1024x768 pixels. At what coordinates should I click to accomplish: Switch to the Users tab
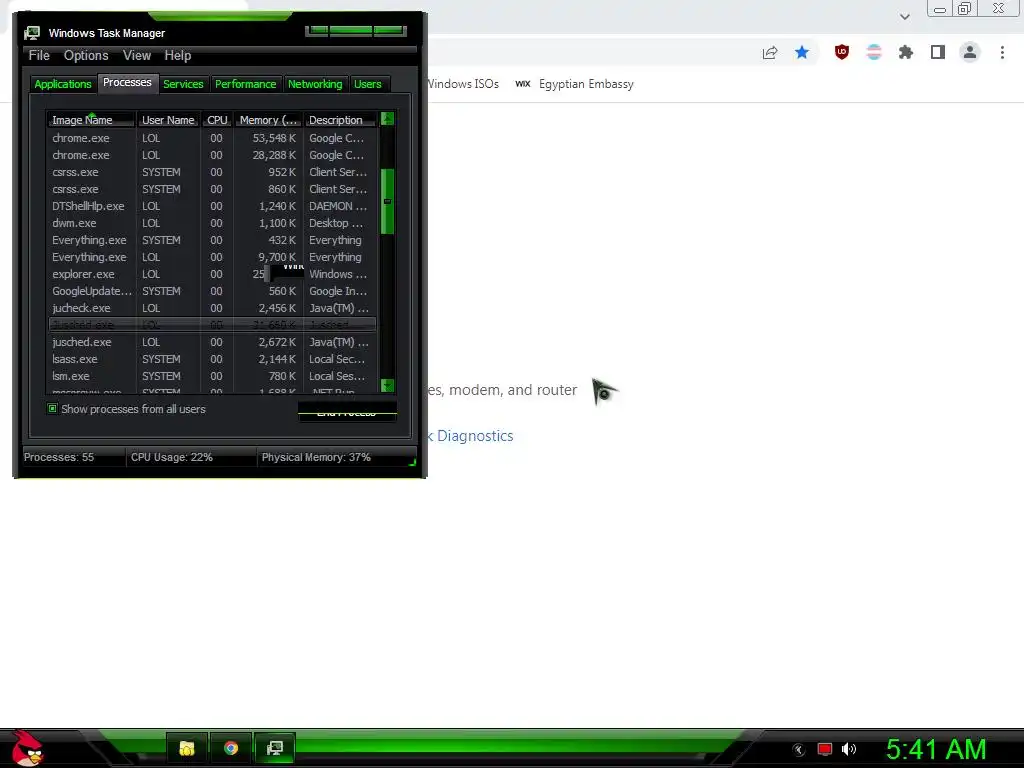coord(368,84)
